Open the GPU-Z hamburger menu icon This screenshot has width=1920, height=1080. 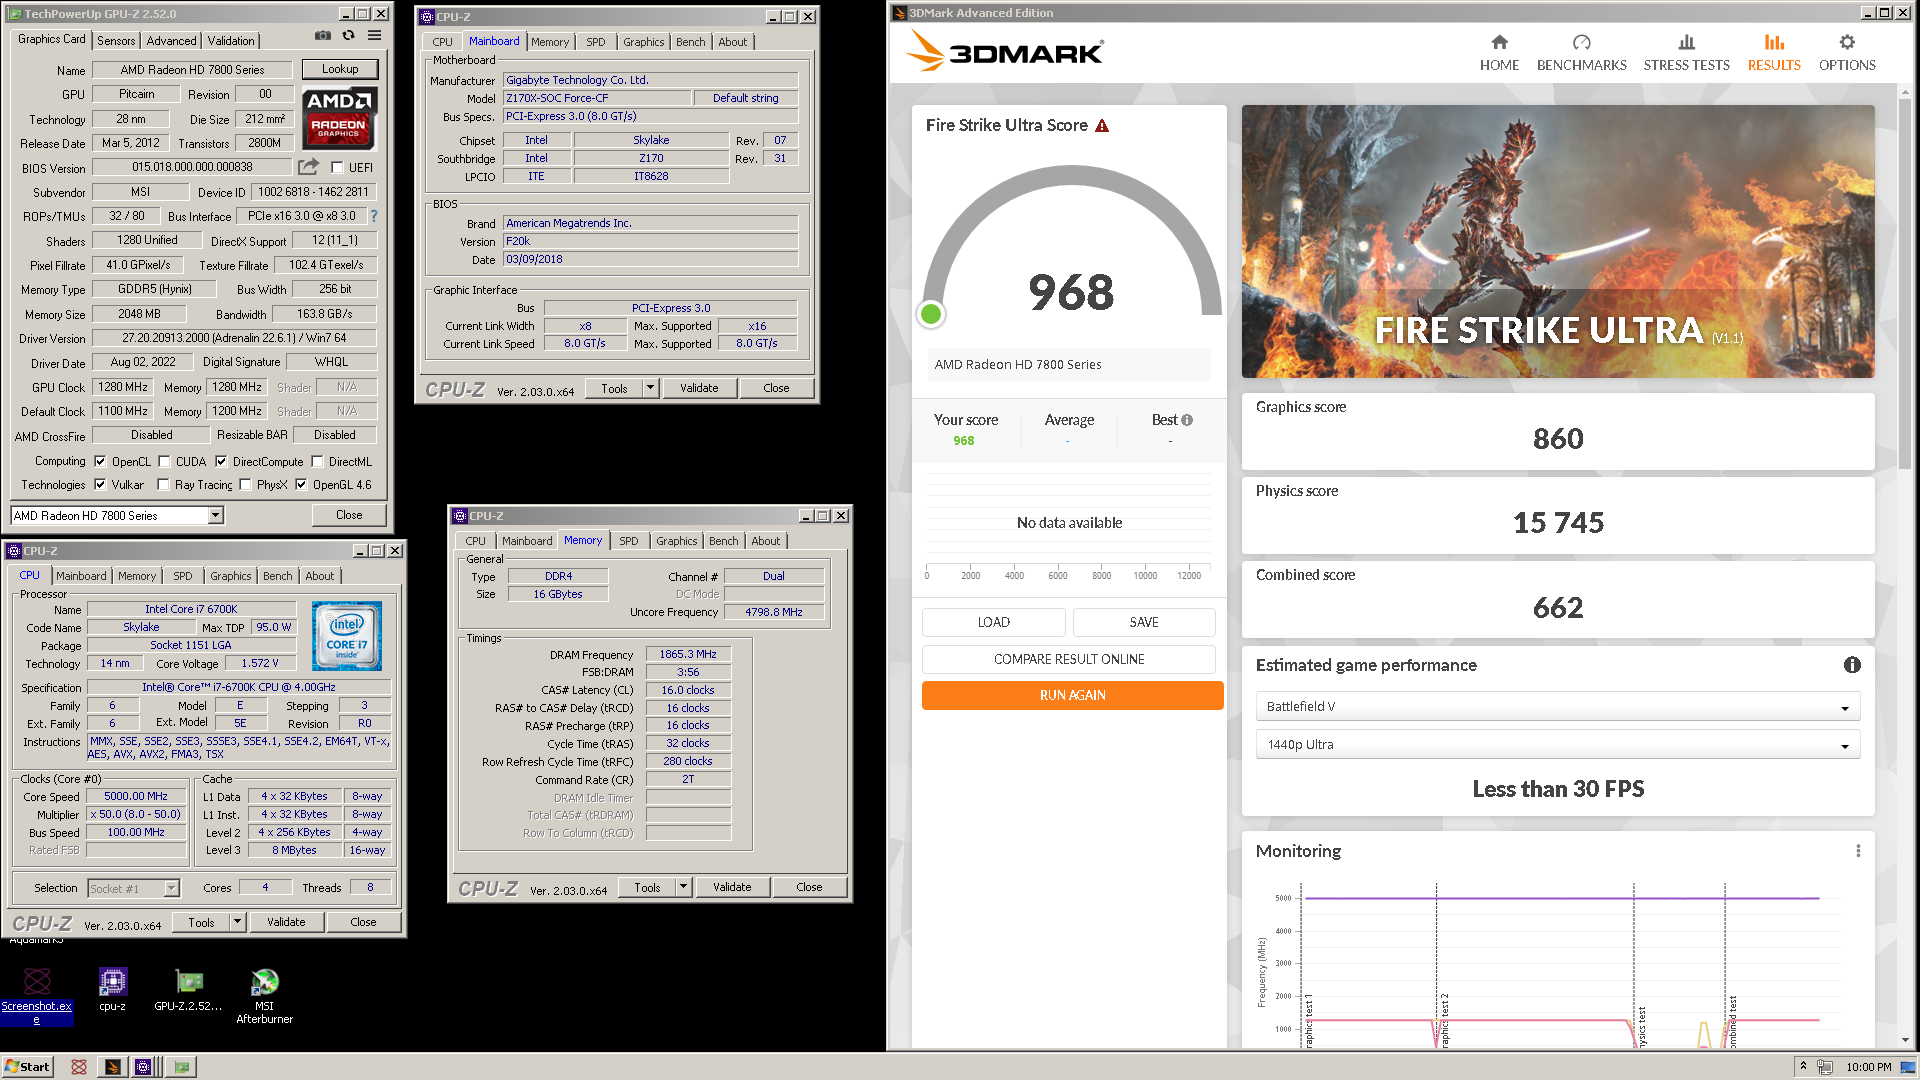pyautogui.click(x=374, y=36)
